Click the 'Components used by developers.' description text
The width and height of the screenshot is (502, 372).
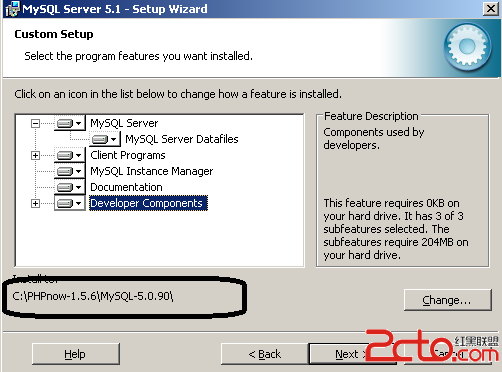(x=373, y=139)
